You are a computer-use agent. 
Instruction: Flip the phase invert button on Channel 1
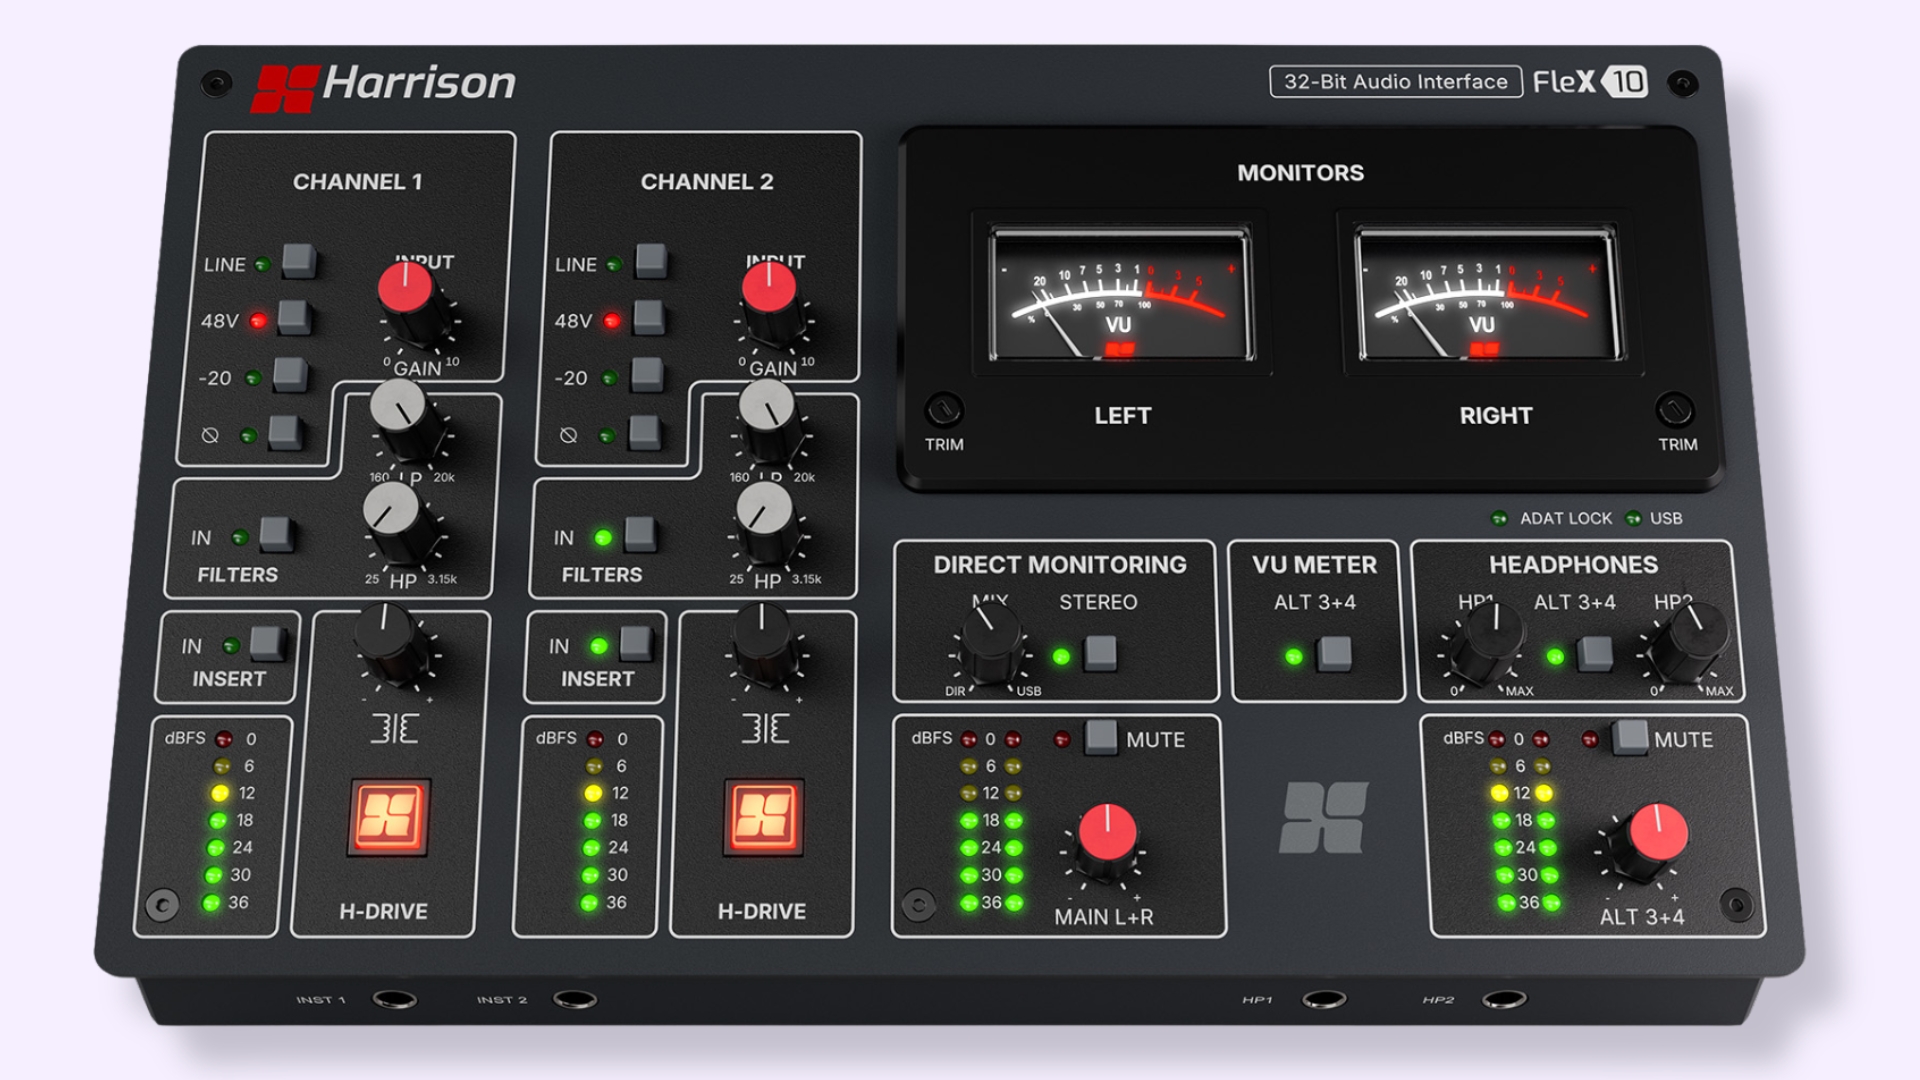click(285, 432)
